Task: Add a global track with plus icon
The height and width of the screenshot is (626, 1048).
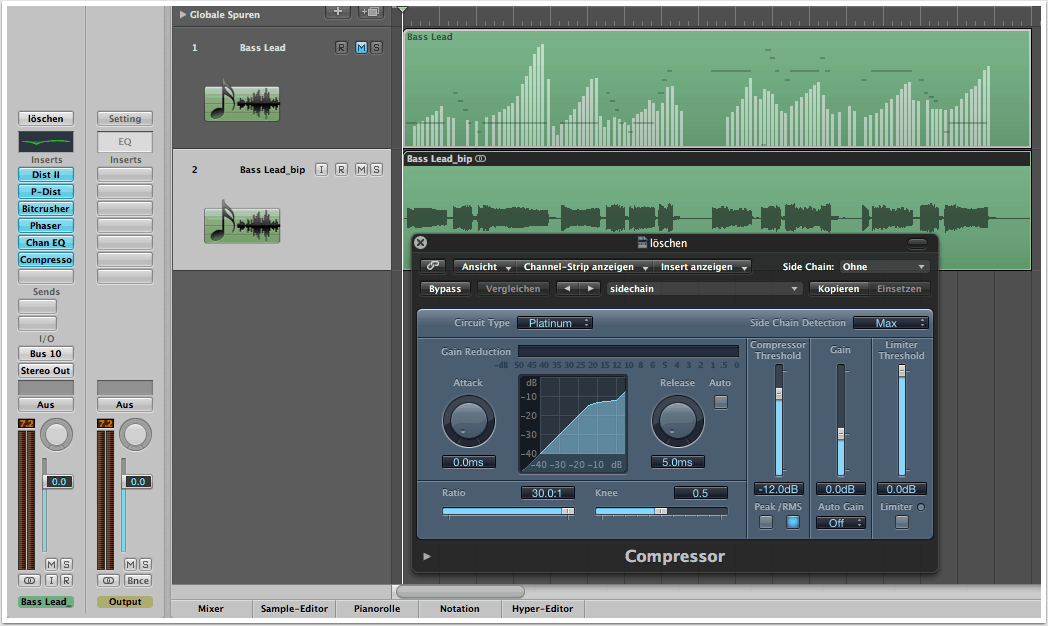Action: coord(339,11)
